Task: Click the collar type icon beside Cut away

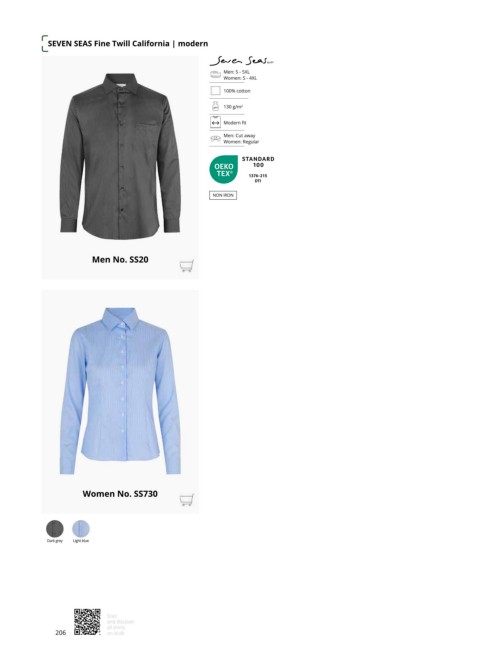Action: 215,138
